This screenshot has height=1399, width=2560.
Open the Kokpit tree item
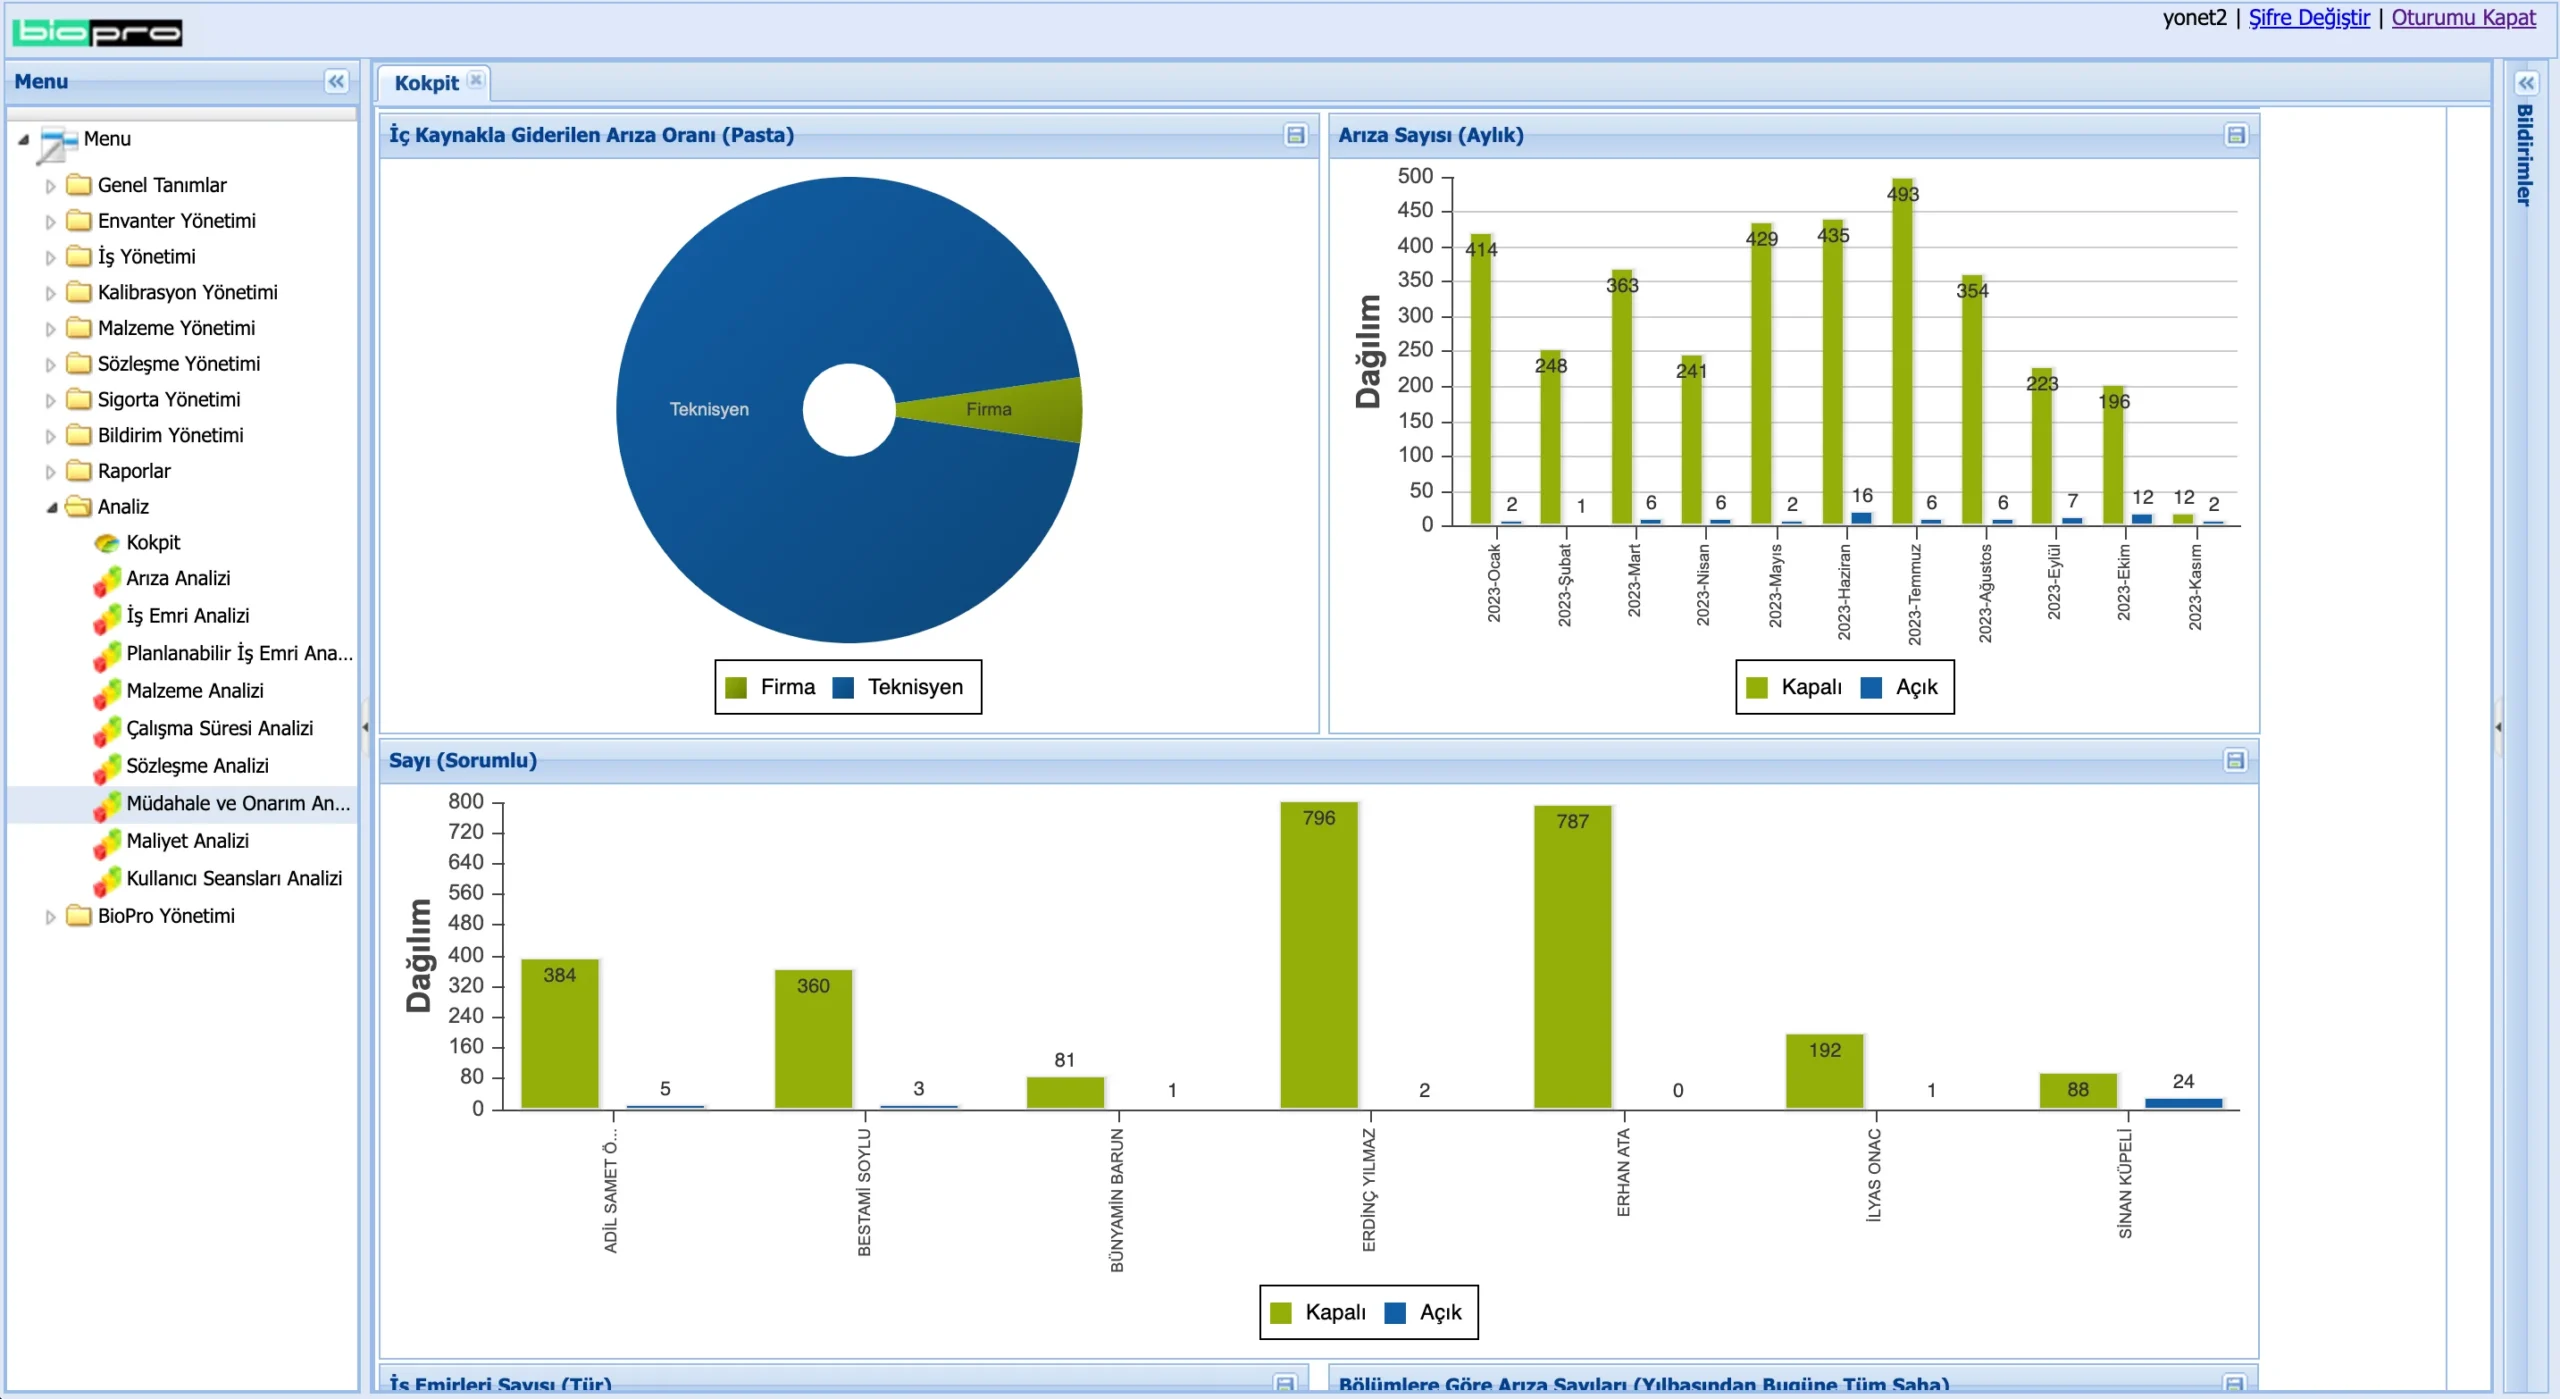pyautogui.click(x=152, y=542)
